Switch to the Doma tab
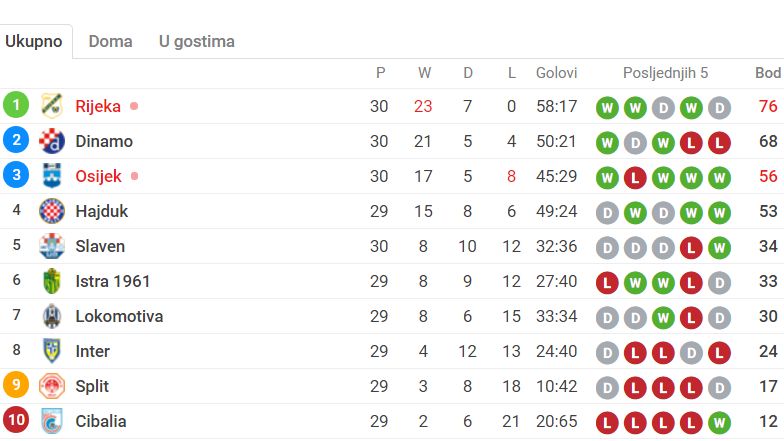This screenshot has width=784, height=441. pos(110,42)
